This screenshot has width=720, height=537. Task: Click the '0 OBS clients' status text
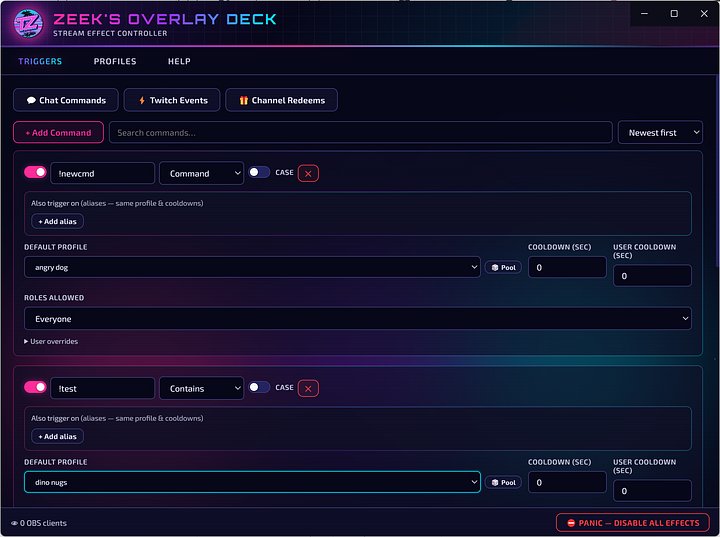(x=43, y=523)
